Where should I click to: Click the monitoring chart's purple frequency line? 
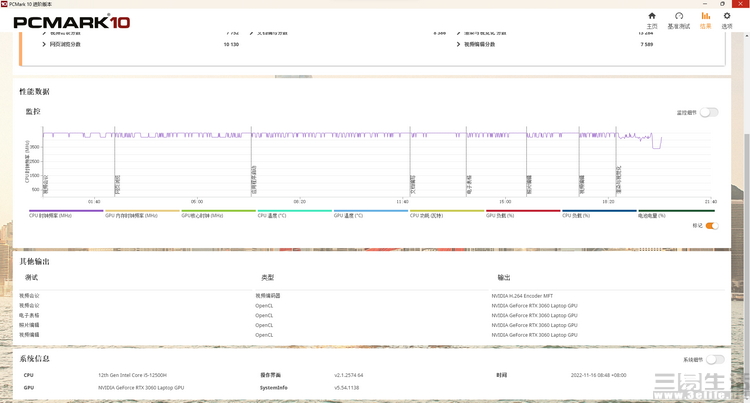pos(300,134)
